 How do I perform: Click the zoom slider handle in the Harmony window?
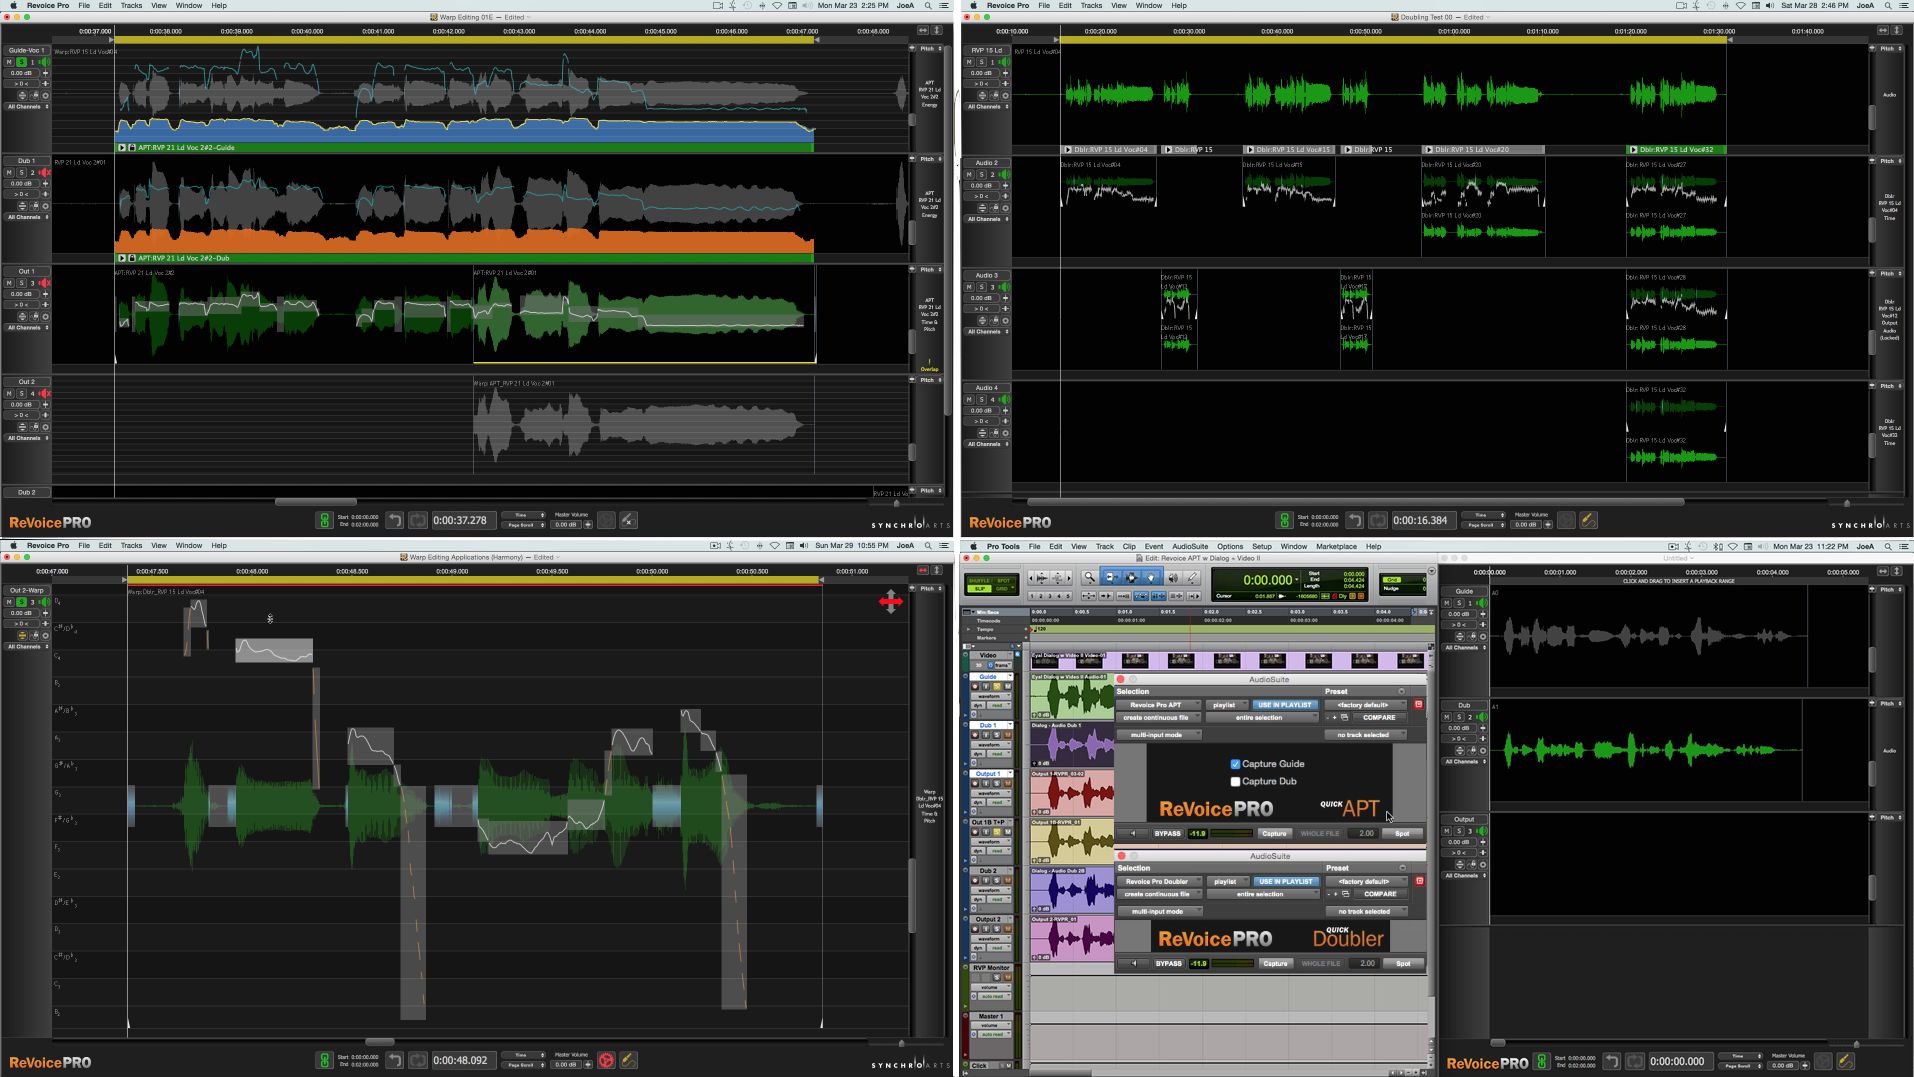tap(901, 1043)
